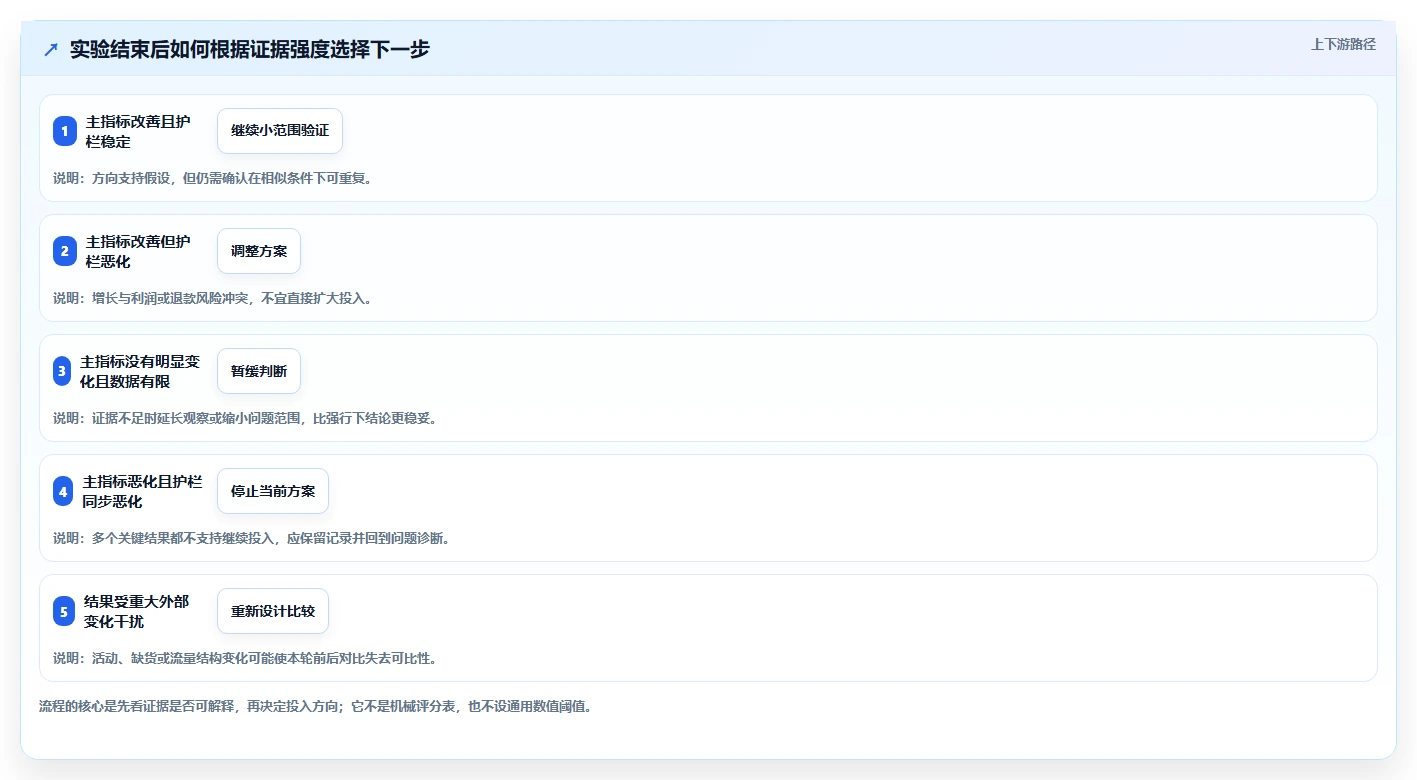Click the condition text 主指标恶化且护栏同步恶化
Image resolution: width=1417 pixels, height=780 pixels.
coord(142,491)
